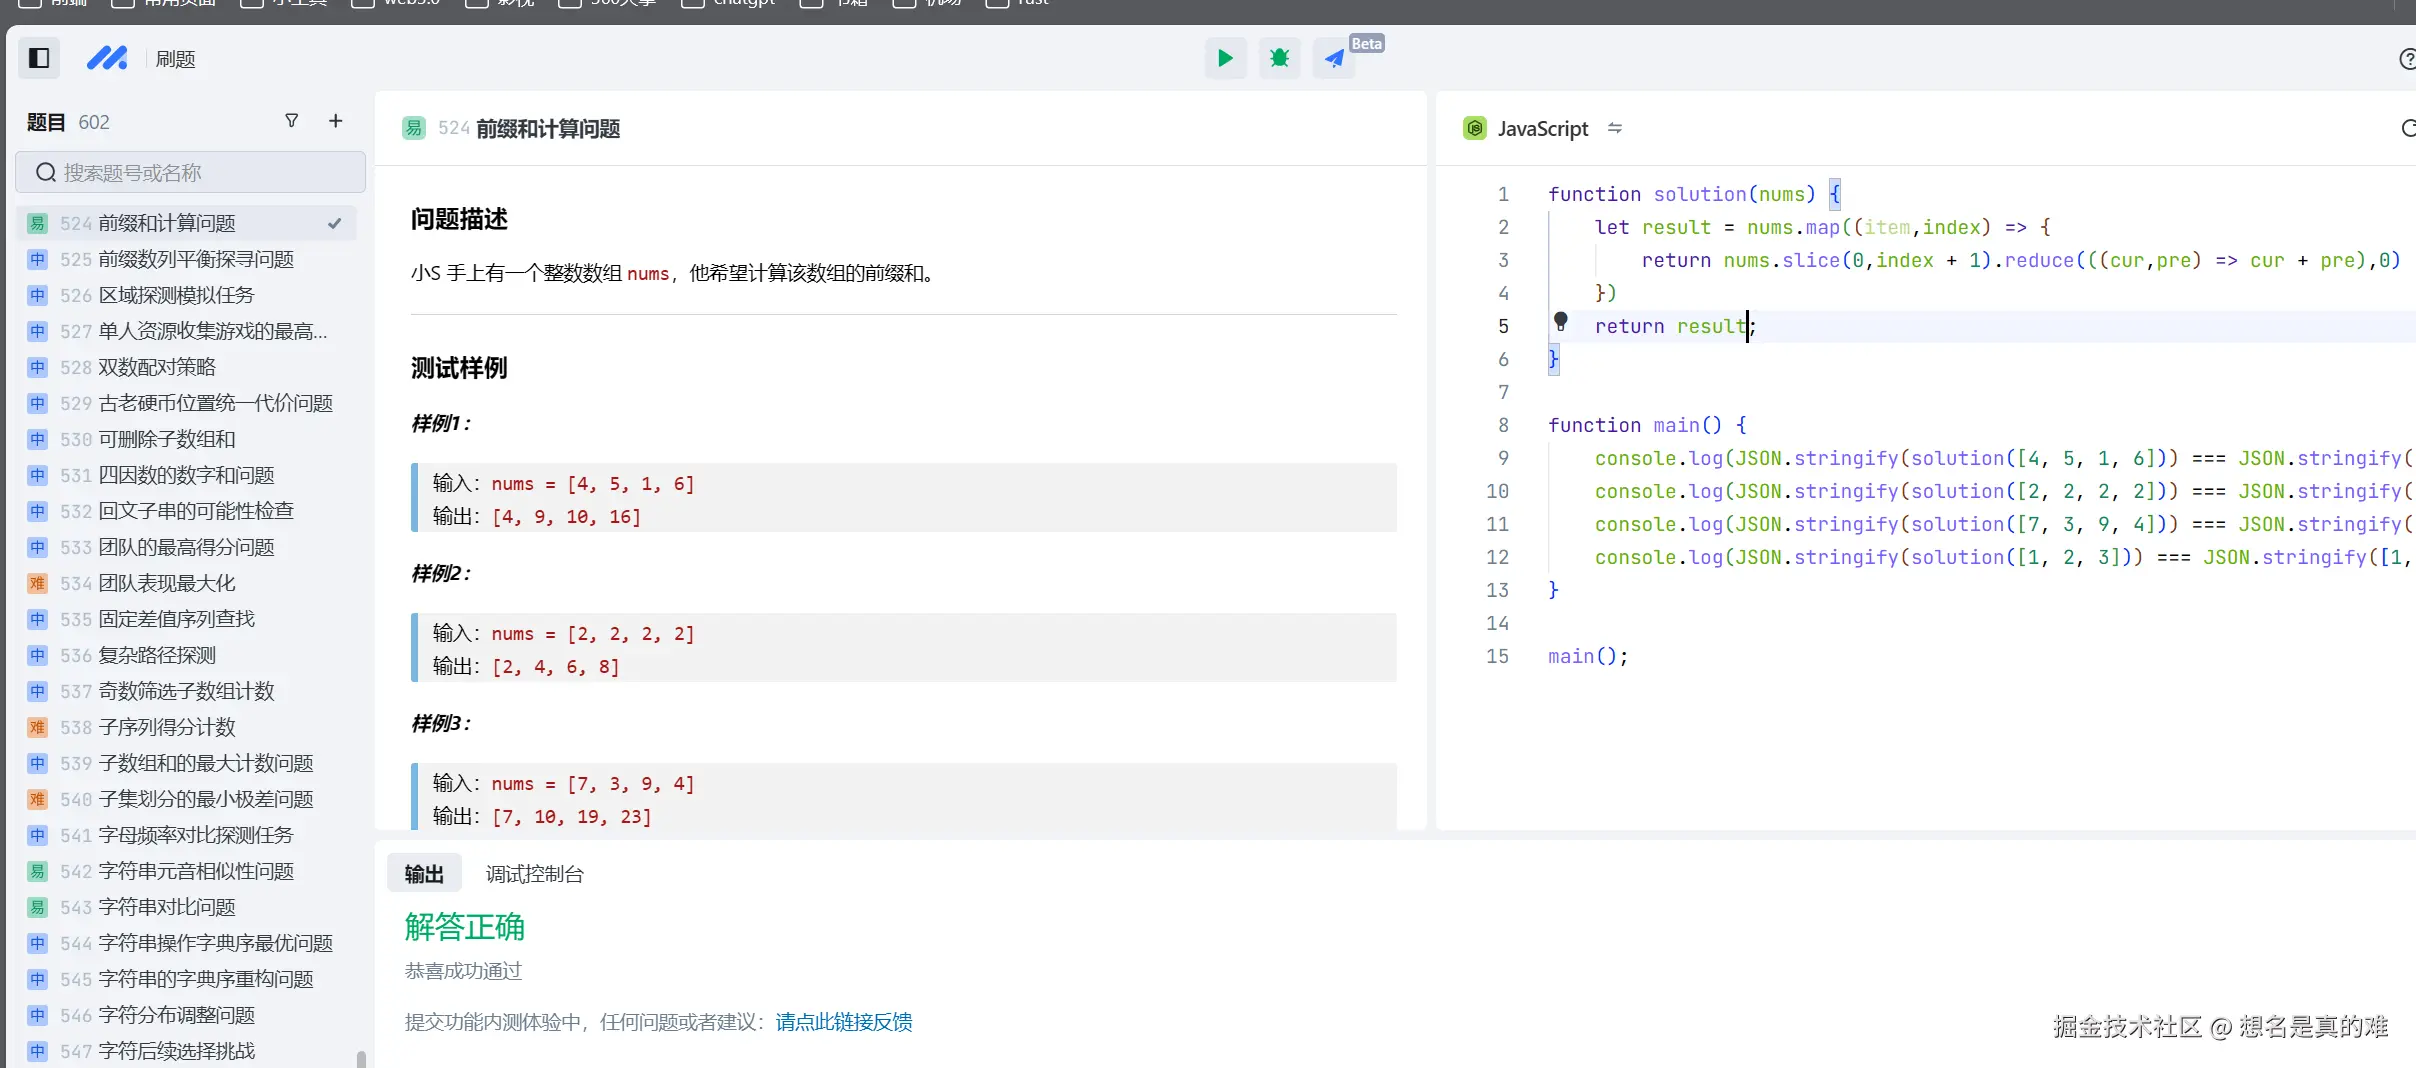The image size is (2416, 1068).
Task: Open the problem list filter icon
Action: pyautogui.click(x=292, y=121)
